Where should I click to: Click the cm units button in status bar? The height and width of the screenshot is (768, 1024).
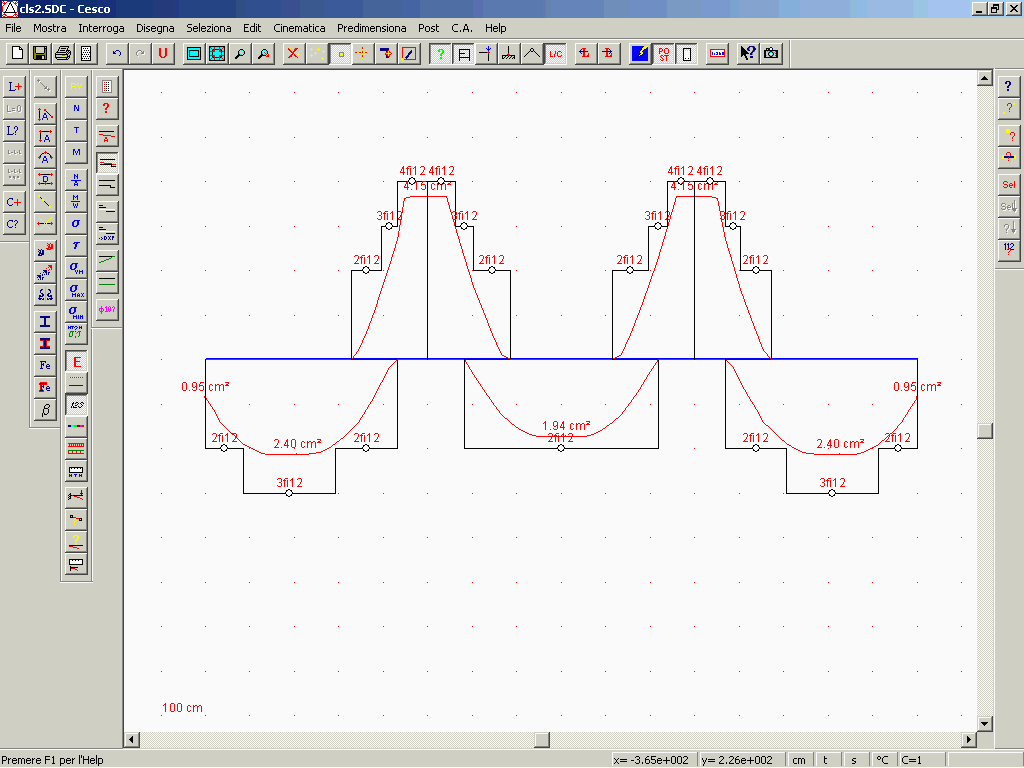coord(799,760)
